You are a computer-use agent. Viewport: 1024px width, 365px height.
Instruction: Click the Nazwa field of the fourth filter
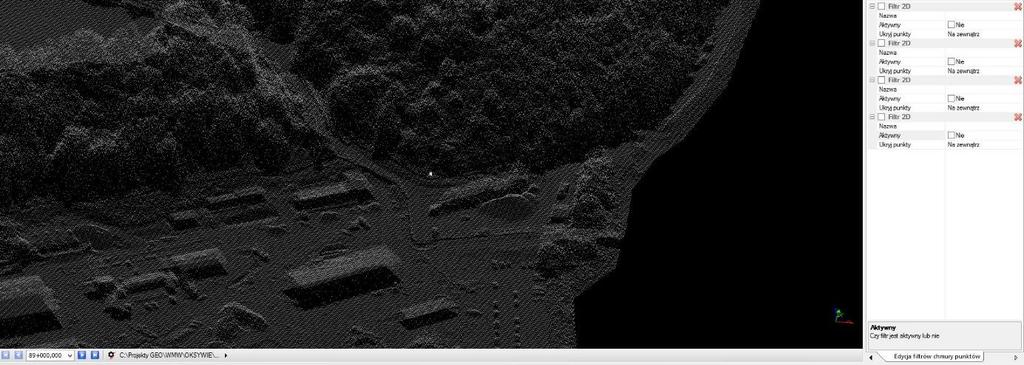984,126
